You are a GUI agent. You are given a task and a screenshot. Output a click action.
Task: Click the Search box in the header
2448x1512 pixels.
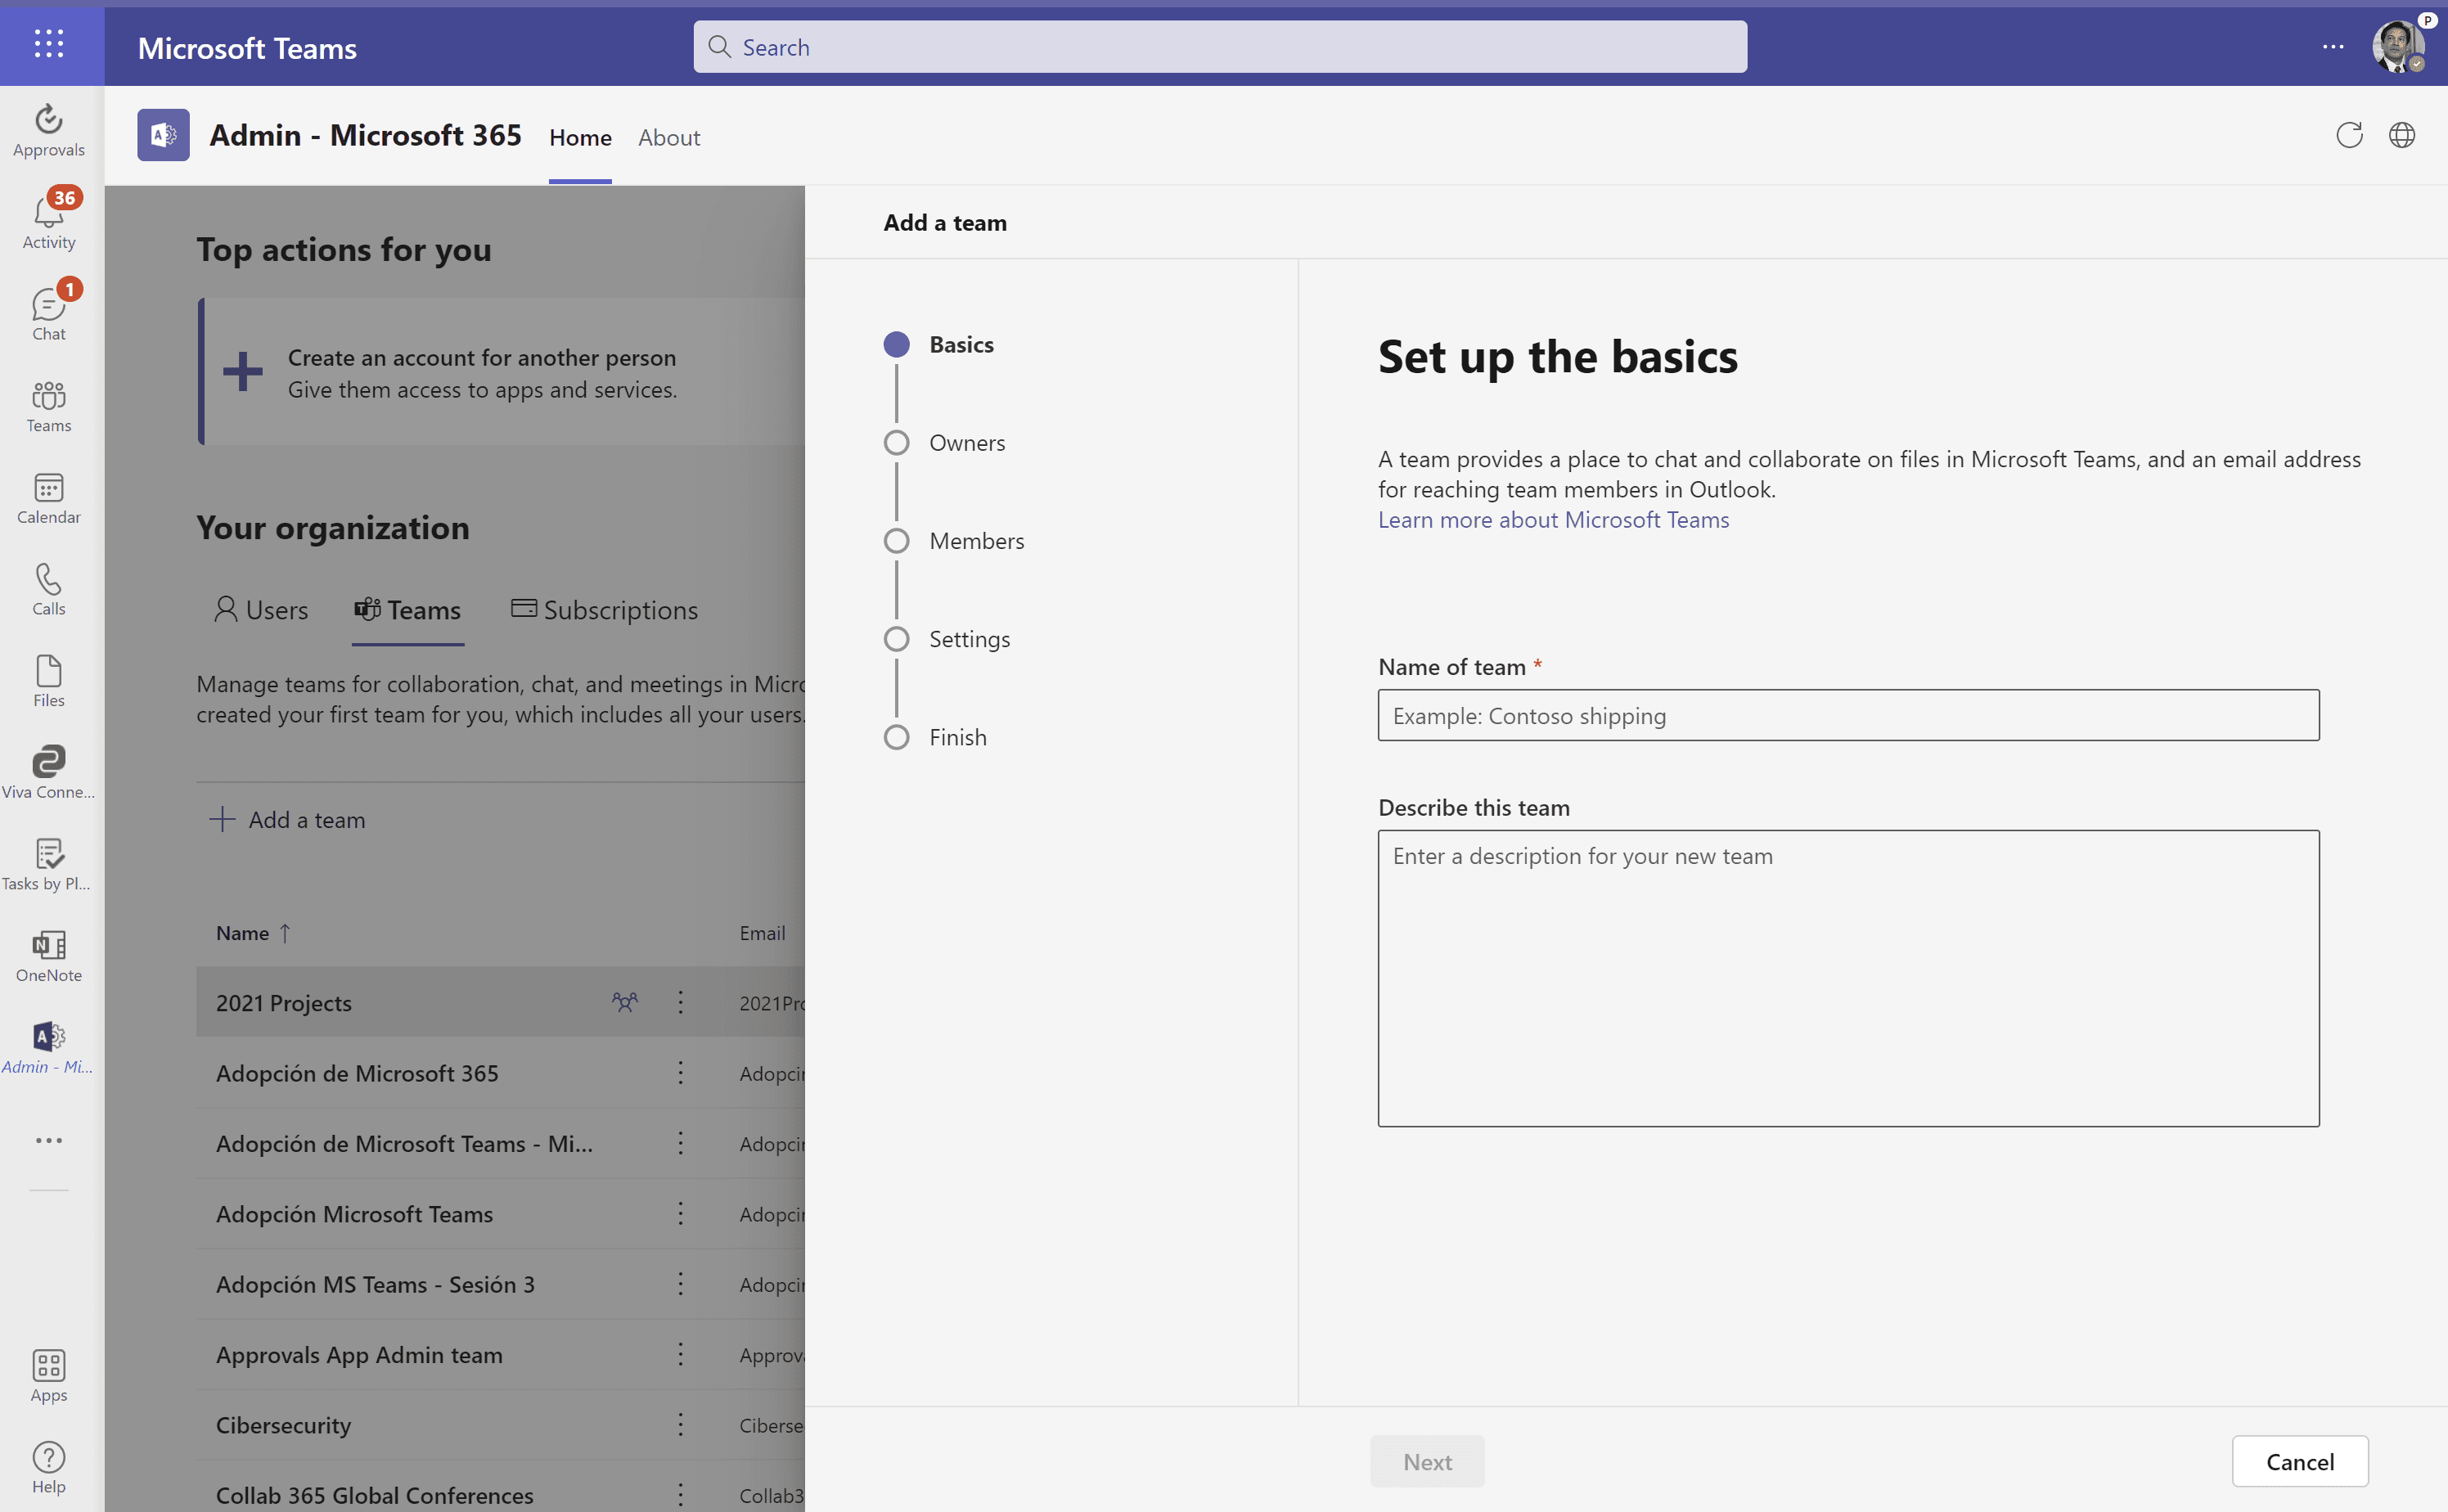pos(1220,47)
